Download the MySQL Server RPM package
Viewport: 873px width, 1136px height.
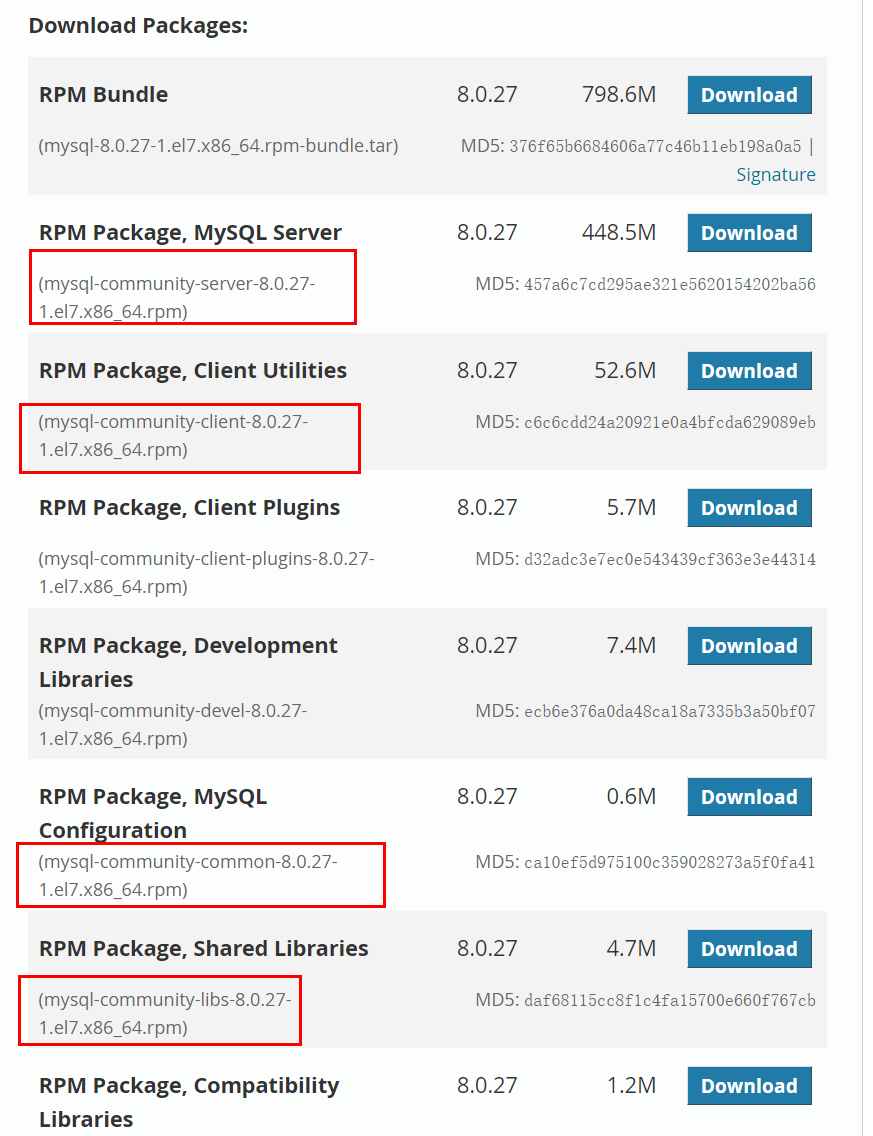click(749, 233)
